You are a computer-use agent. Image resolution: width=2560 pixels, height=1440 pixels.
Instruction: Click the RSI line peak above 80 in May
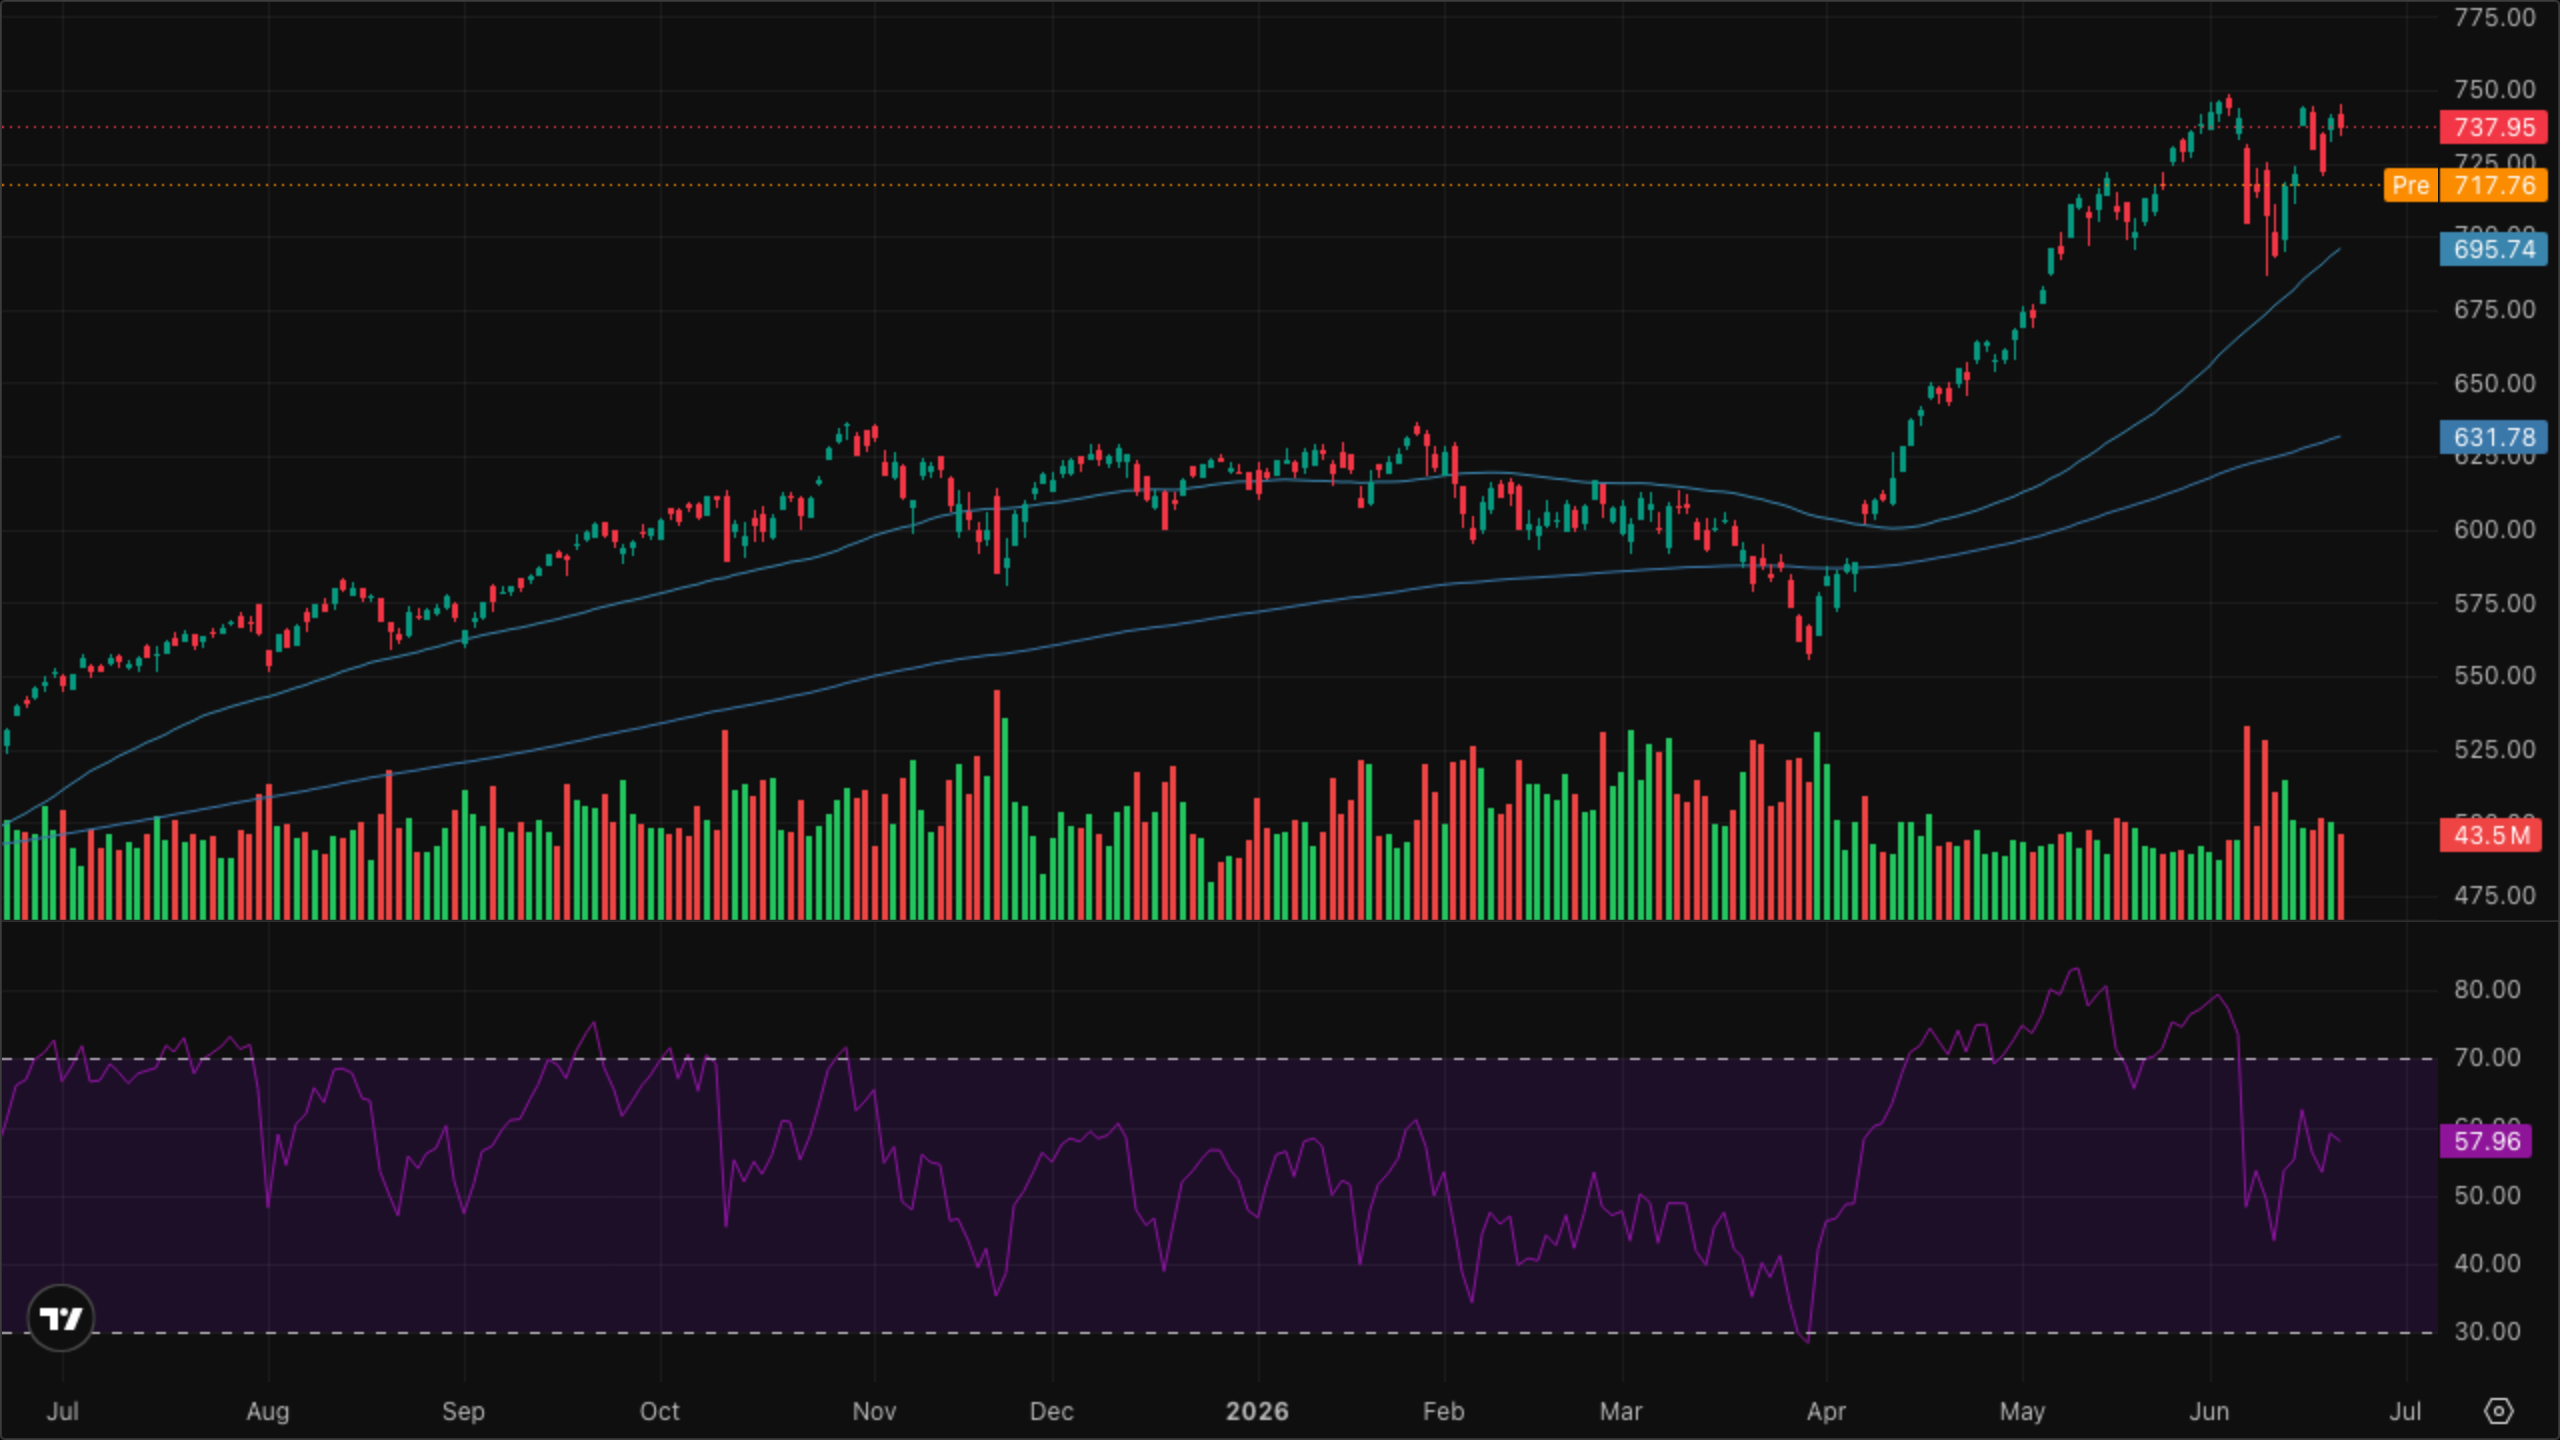click(x=2075, y=969)
